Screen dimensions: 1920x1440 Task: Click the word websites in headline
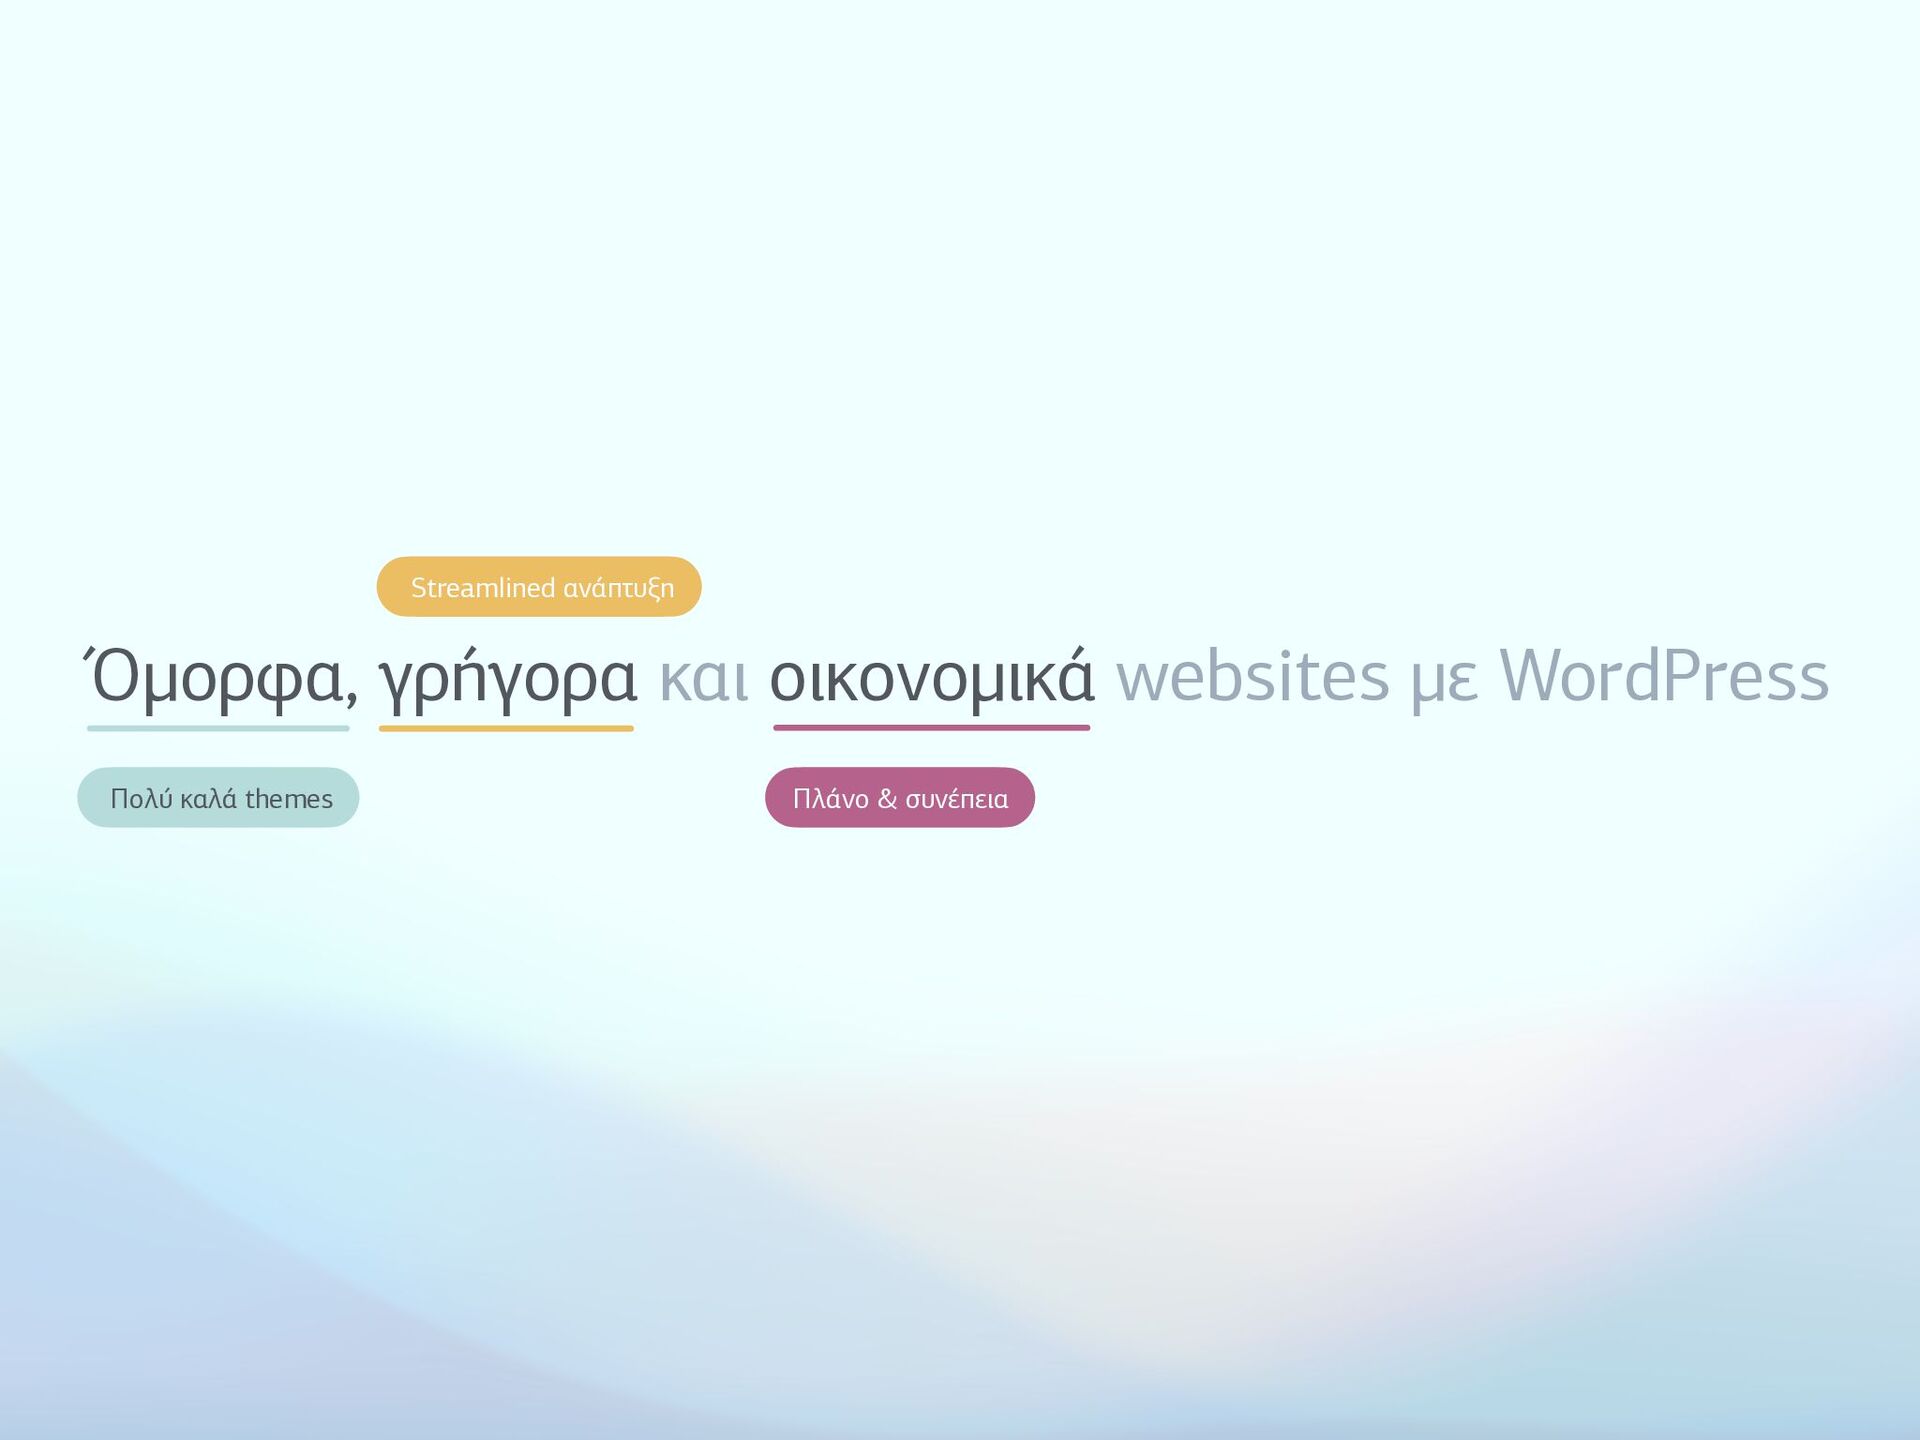click(1252, 678)
